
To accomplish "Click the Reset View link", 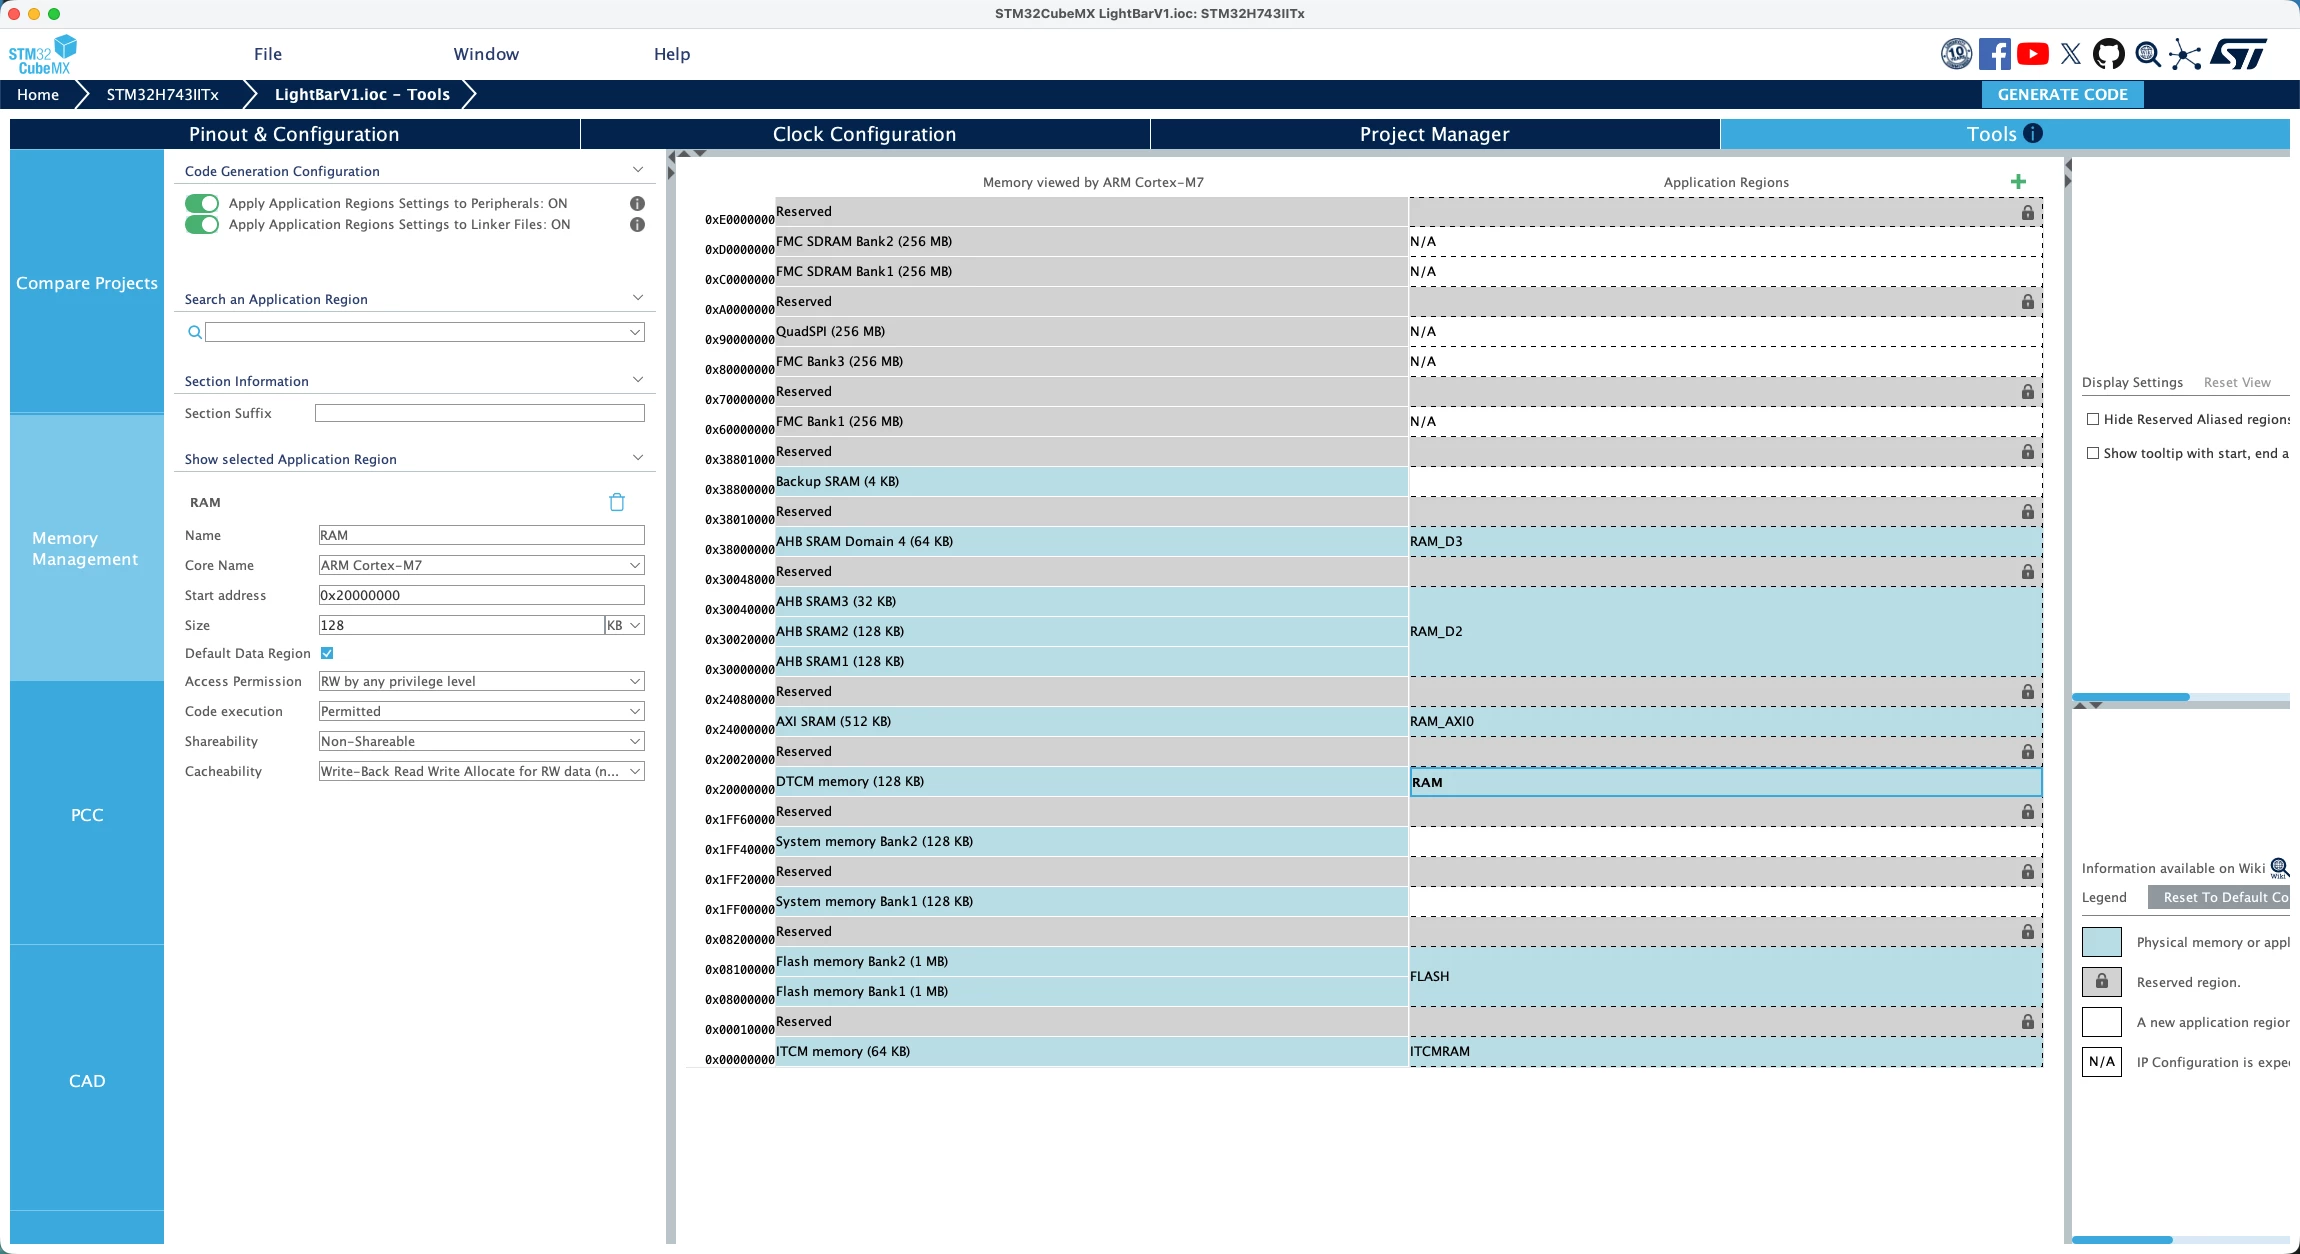I will coord(2237,382).
